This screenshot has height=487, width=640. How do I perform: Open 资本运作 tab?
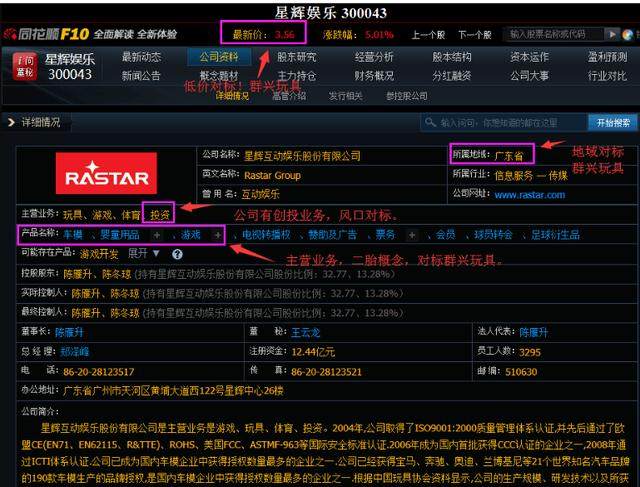point(529,57)
